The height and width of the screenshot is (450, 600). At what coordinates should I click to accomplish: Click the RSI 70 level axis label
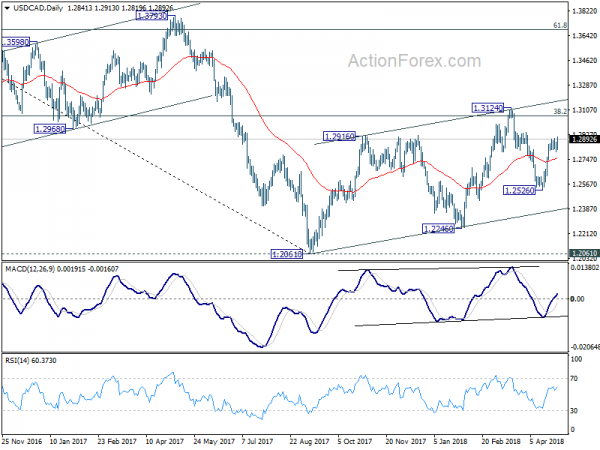point(574,378)
